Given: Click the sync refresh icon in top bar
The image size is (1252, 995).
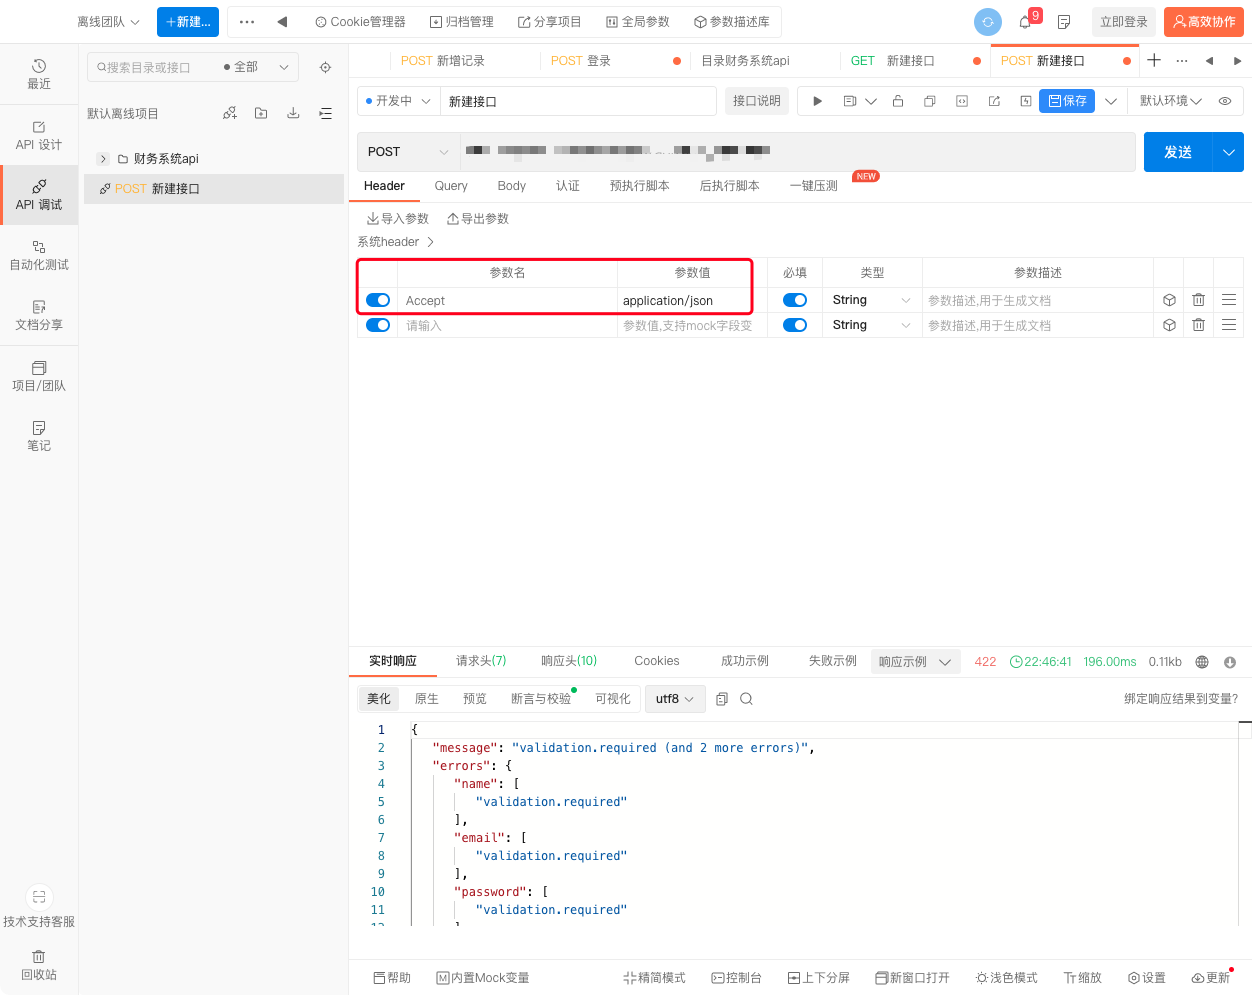Looking at the screenshot, I should [987, 22].
